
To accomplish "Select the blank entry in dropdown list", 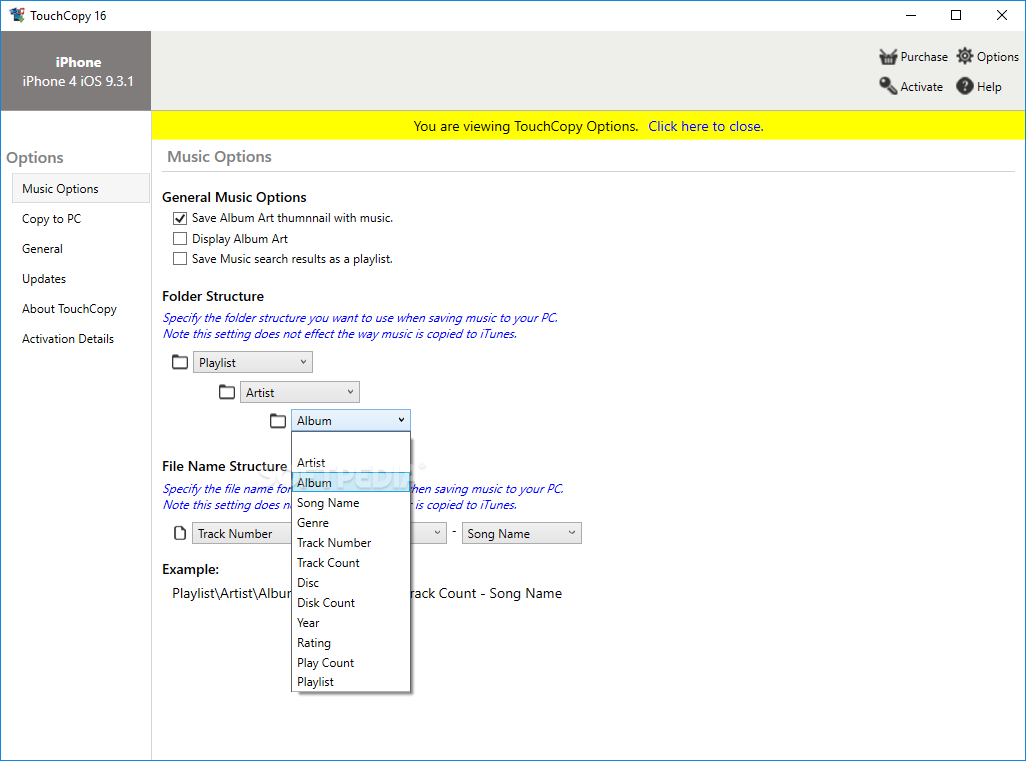I will 351,443.
